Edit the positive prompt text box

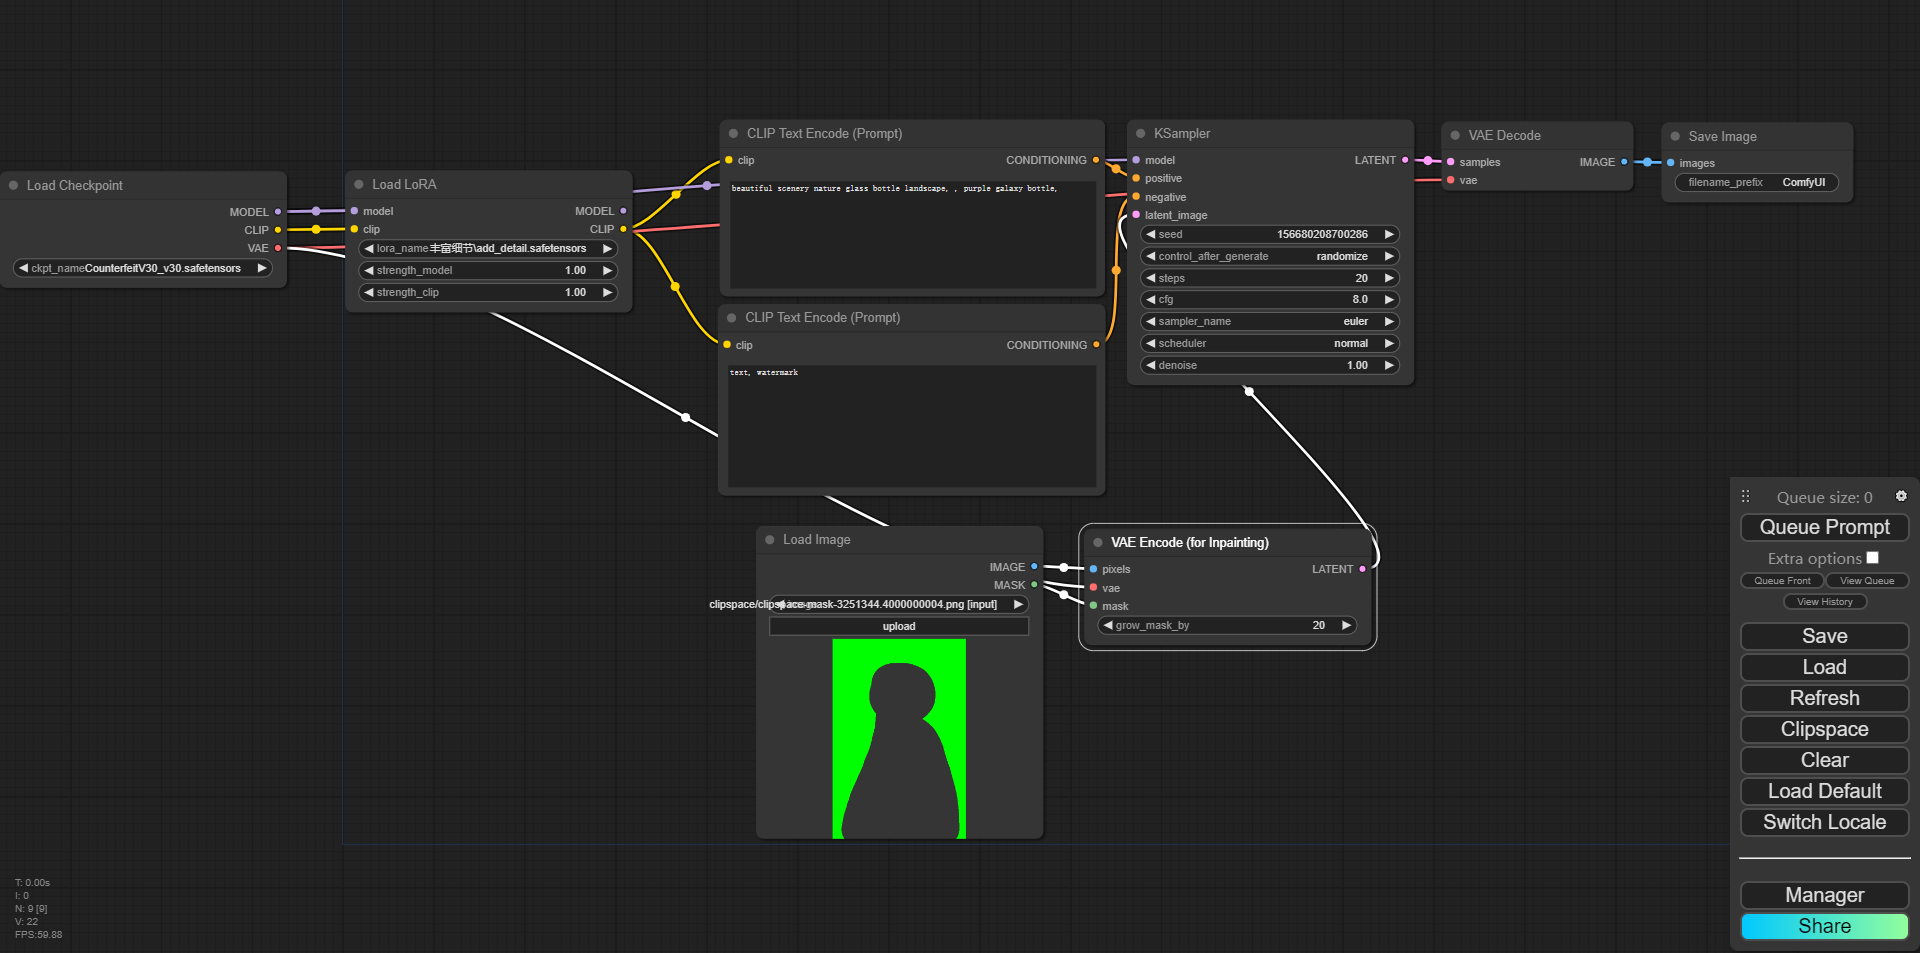(x=913, y=235)
